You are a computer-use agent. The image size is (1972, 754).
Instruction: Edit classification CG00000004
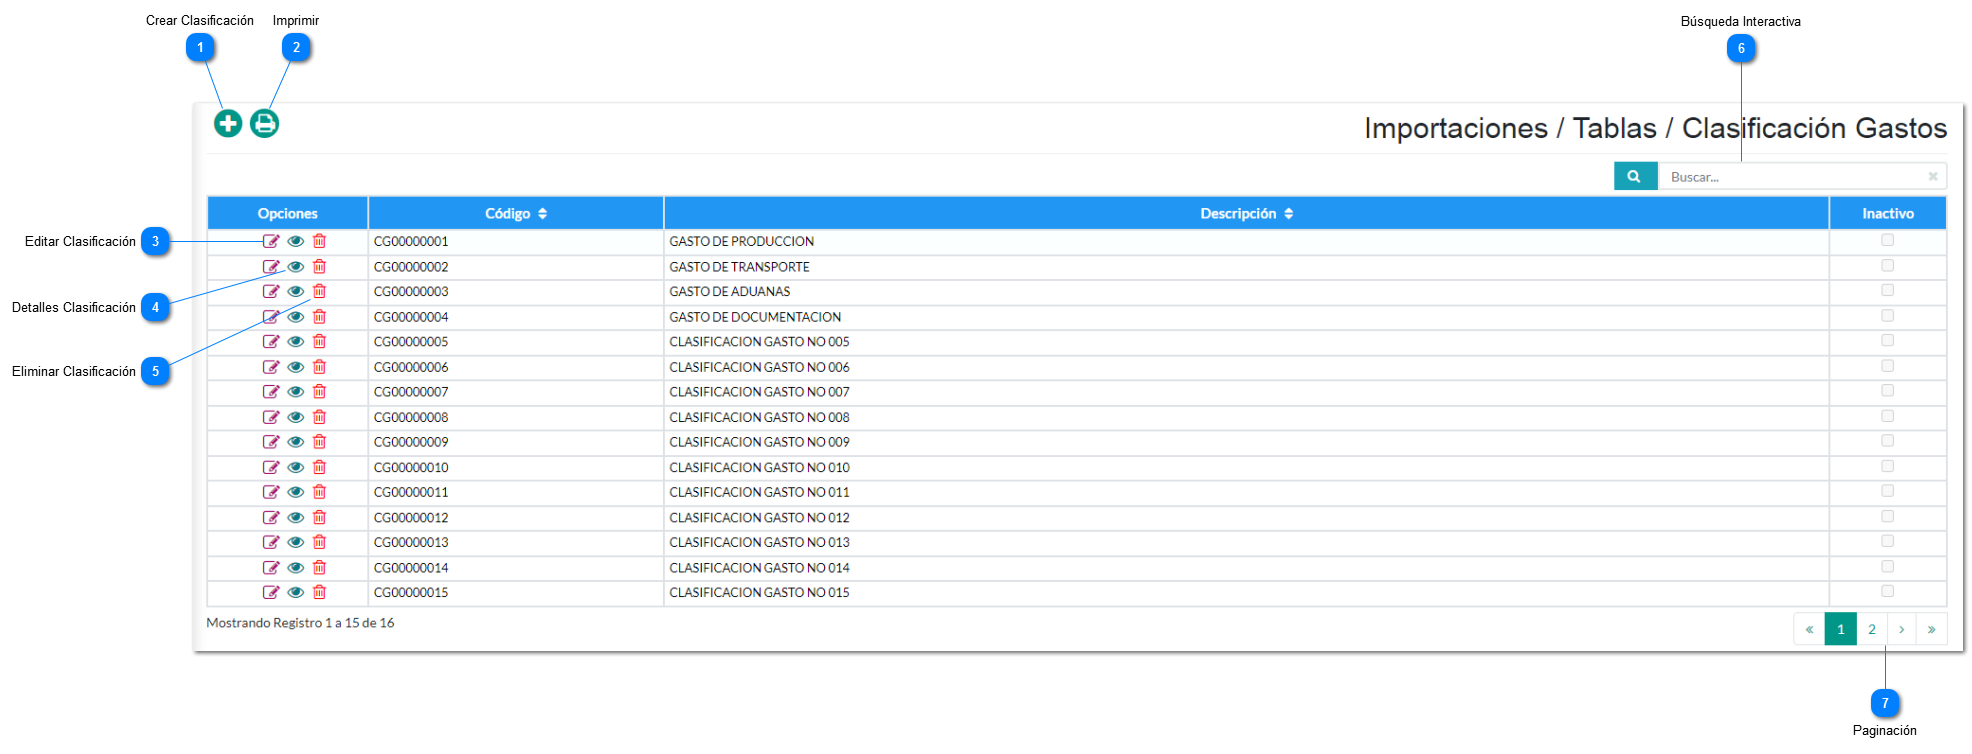click(x=271, y=317)
